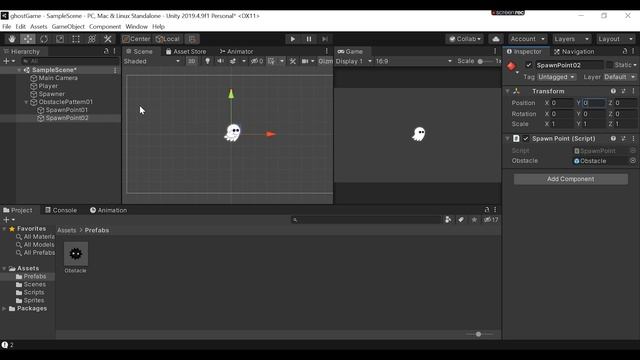Open Spawn Point script three-dot menu

[633, 138]
